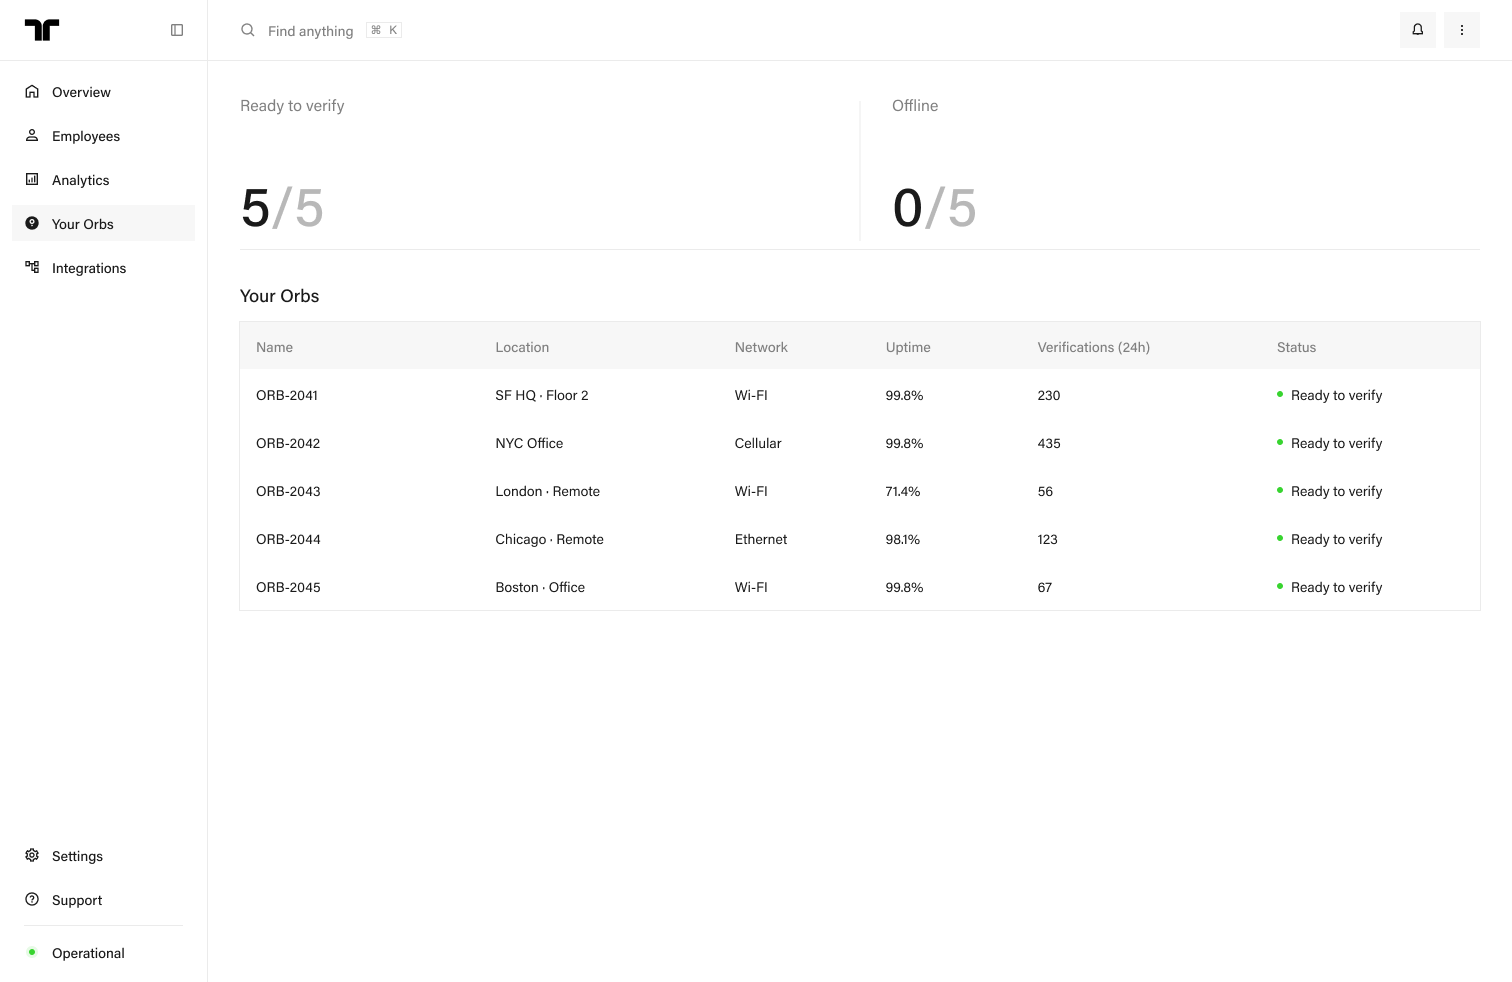The image size is (1512, 982).
Task: Click the Verifications (24h) column header
Action: 1093,347
